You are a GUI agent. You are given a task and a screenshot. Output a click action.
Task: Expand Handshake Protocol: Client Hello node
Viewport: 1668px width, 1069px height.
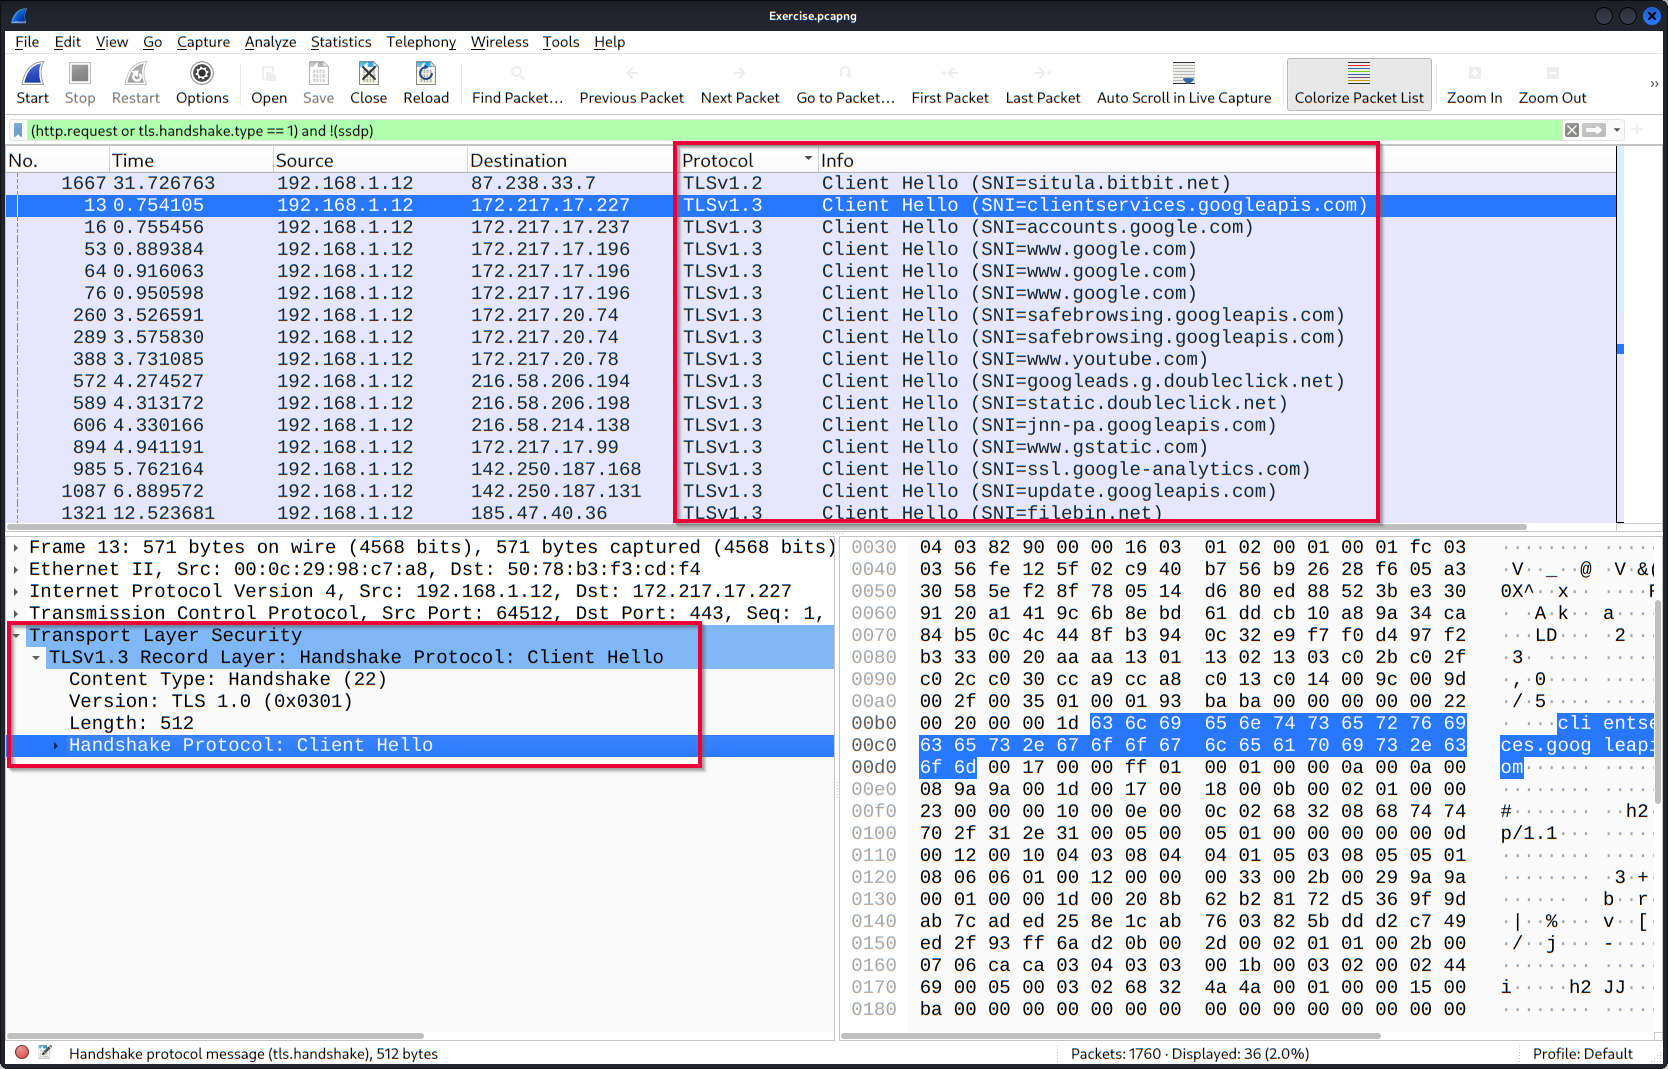[x=56, y=745]
